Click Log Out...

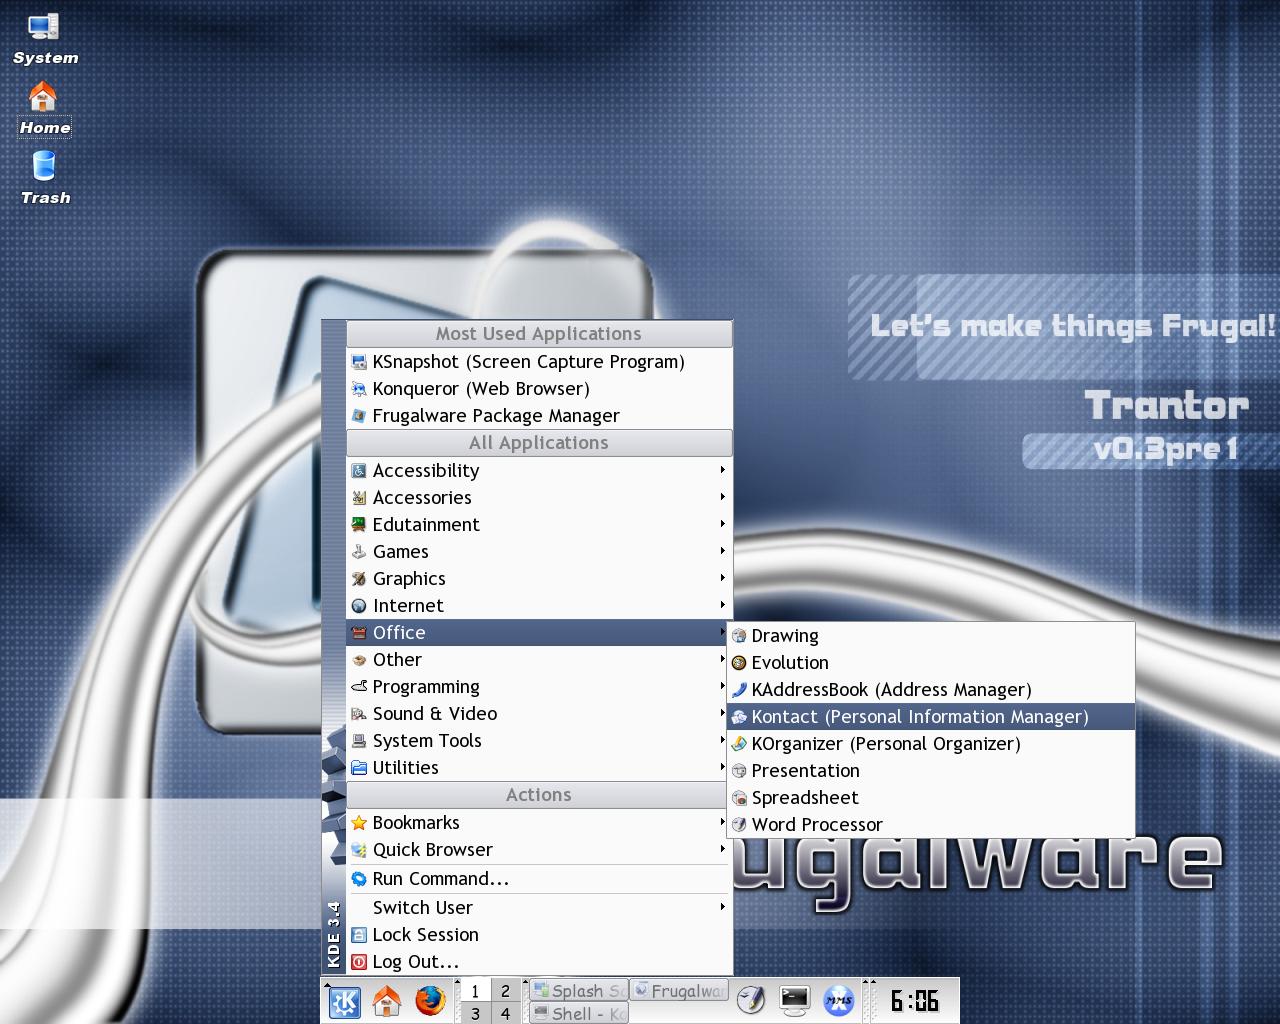click(x=539, y=962)
